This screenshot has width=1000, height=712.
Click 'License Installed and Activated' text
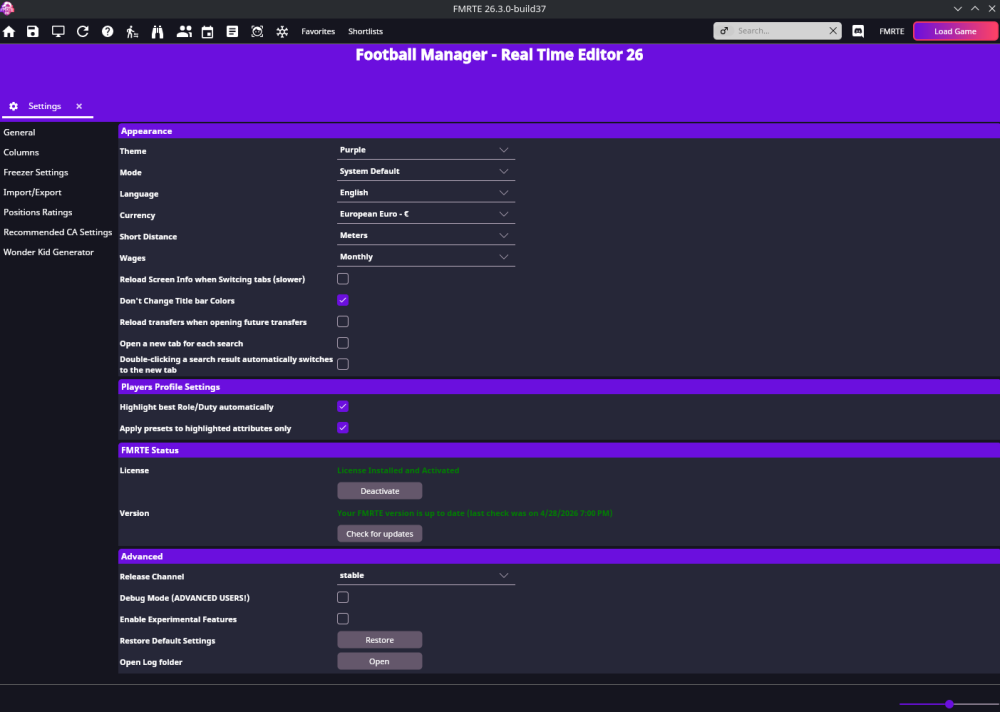pos(398,470)
